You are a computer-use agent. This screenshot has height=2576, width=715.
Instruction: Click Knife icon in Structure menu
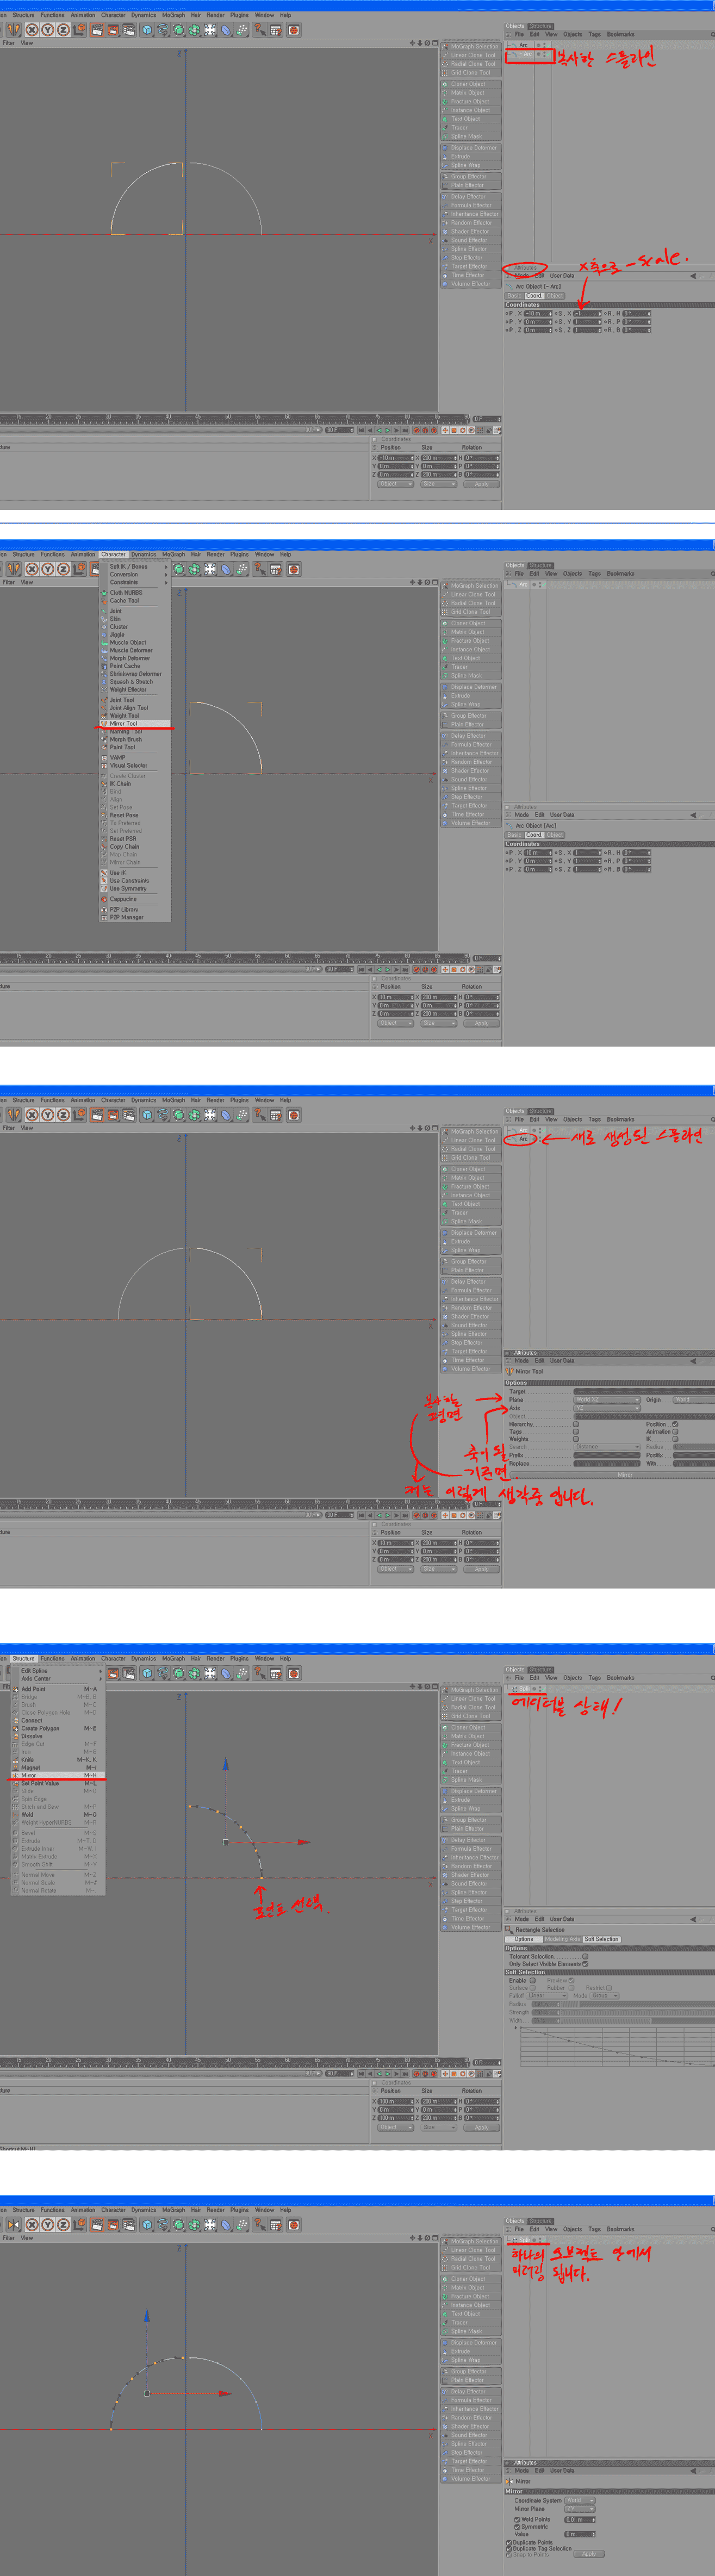[15, 1759]
